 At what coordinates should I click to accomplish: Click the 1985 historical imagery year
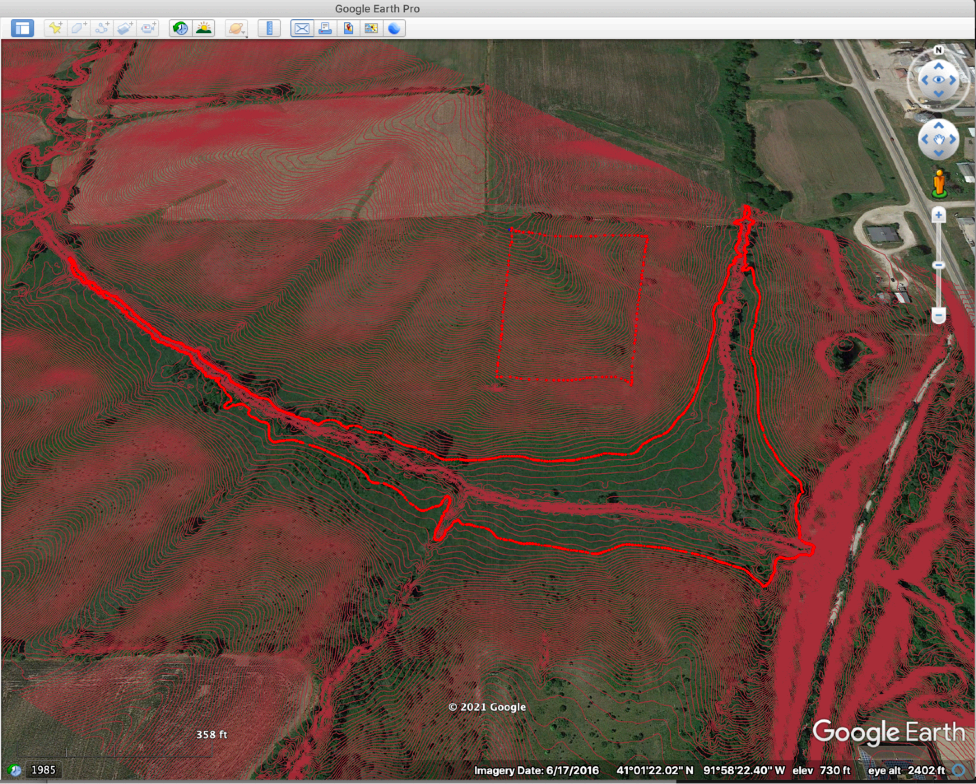click(42, 770)
